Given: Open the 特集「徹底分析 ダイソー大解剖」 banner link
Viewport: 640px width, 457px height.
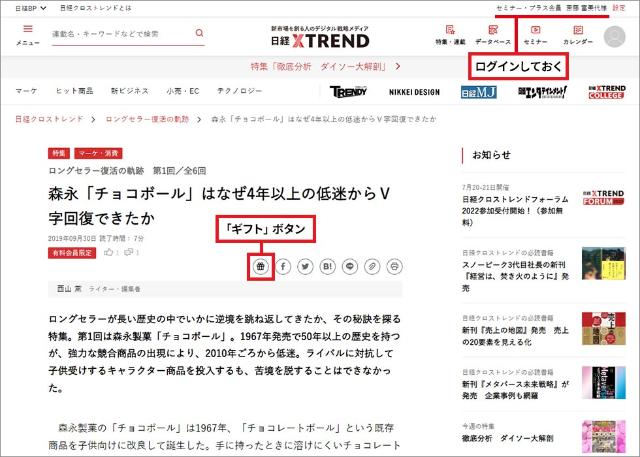Looking at the screenshot, I should 319,64.
